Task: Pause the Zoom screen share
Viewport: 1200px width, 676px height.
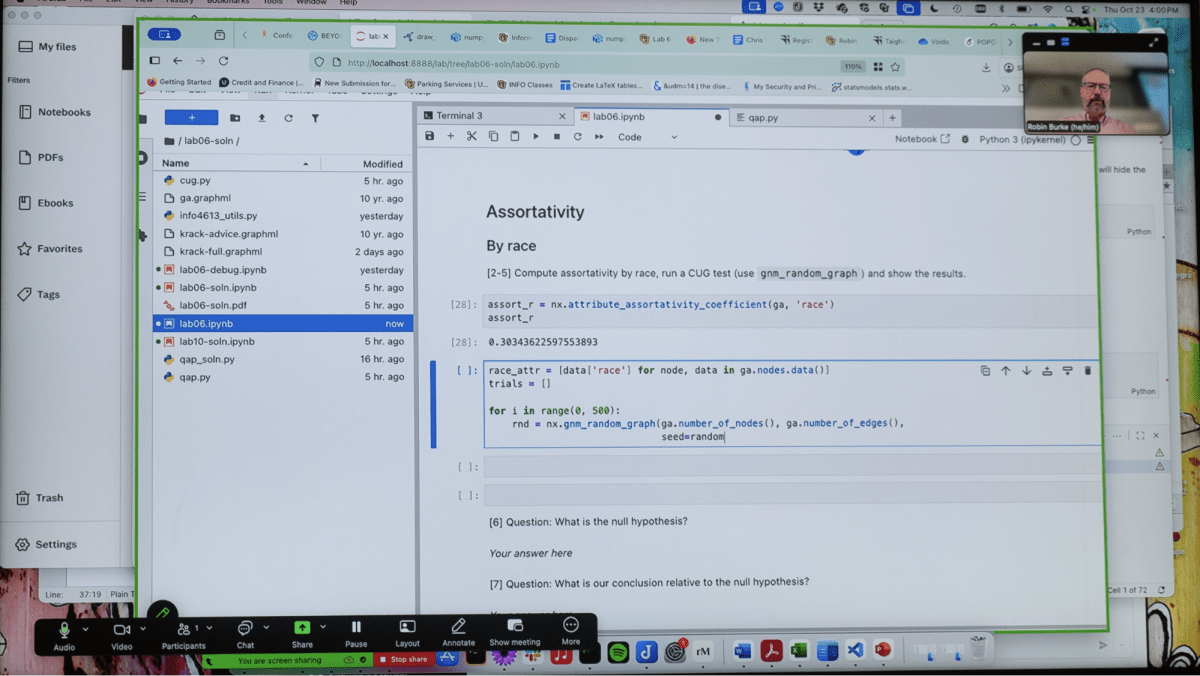Action: click(356, 631)
